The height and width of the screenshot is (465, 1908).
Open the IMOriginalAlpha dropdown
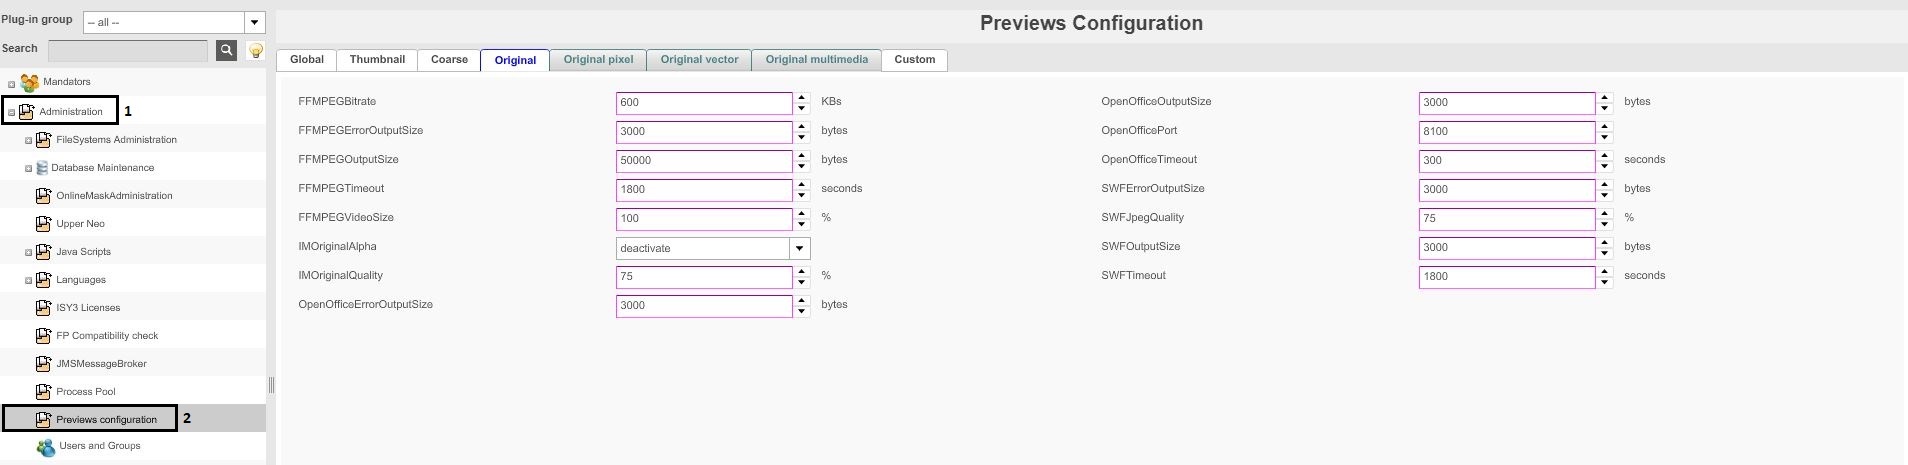tap(800, 248)
